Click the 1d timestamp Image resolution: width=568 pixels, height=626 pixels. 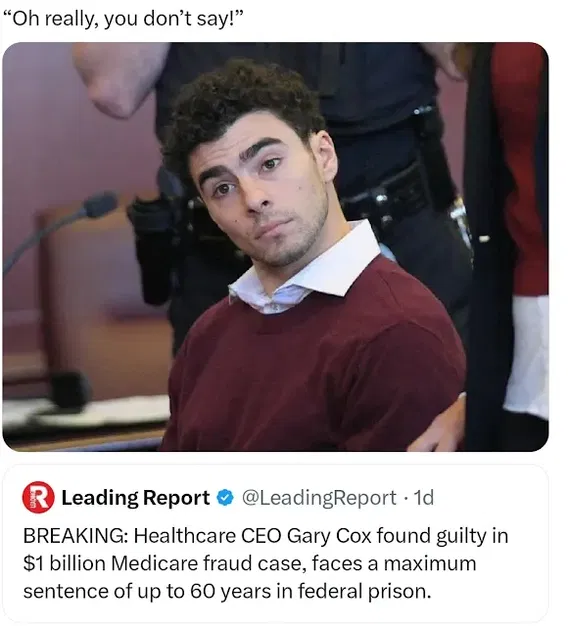pyautogui.click(x=423, y=497)
